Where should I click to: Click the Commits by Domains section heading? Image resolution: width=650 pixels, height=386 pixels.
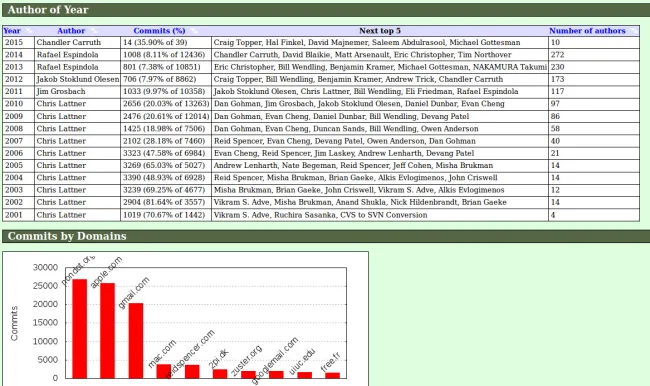67,236
